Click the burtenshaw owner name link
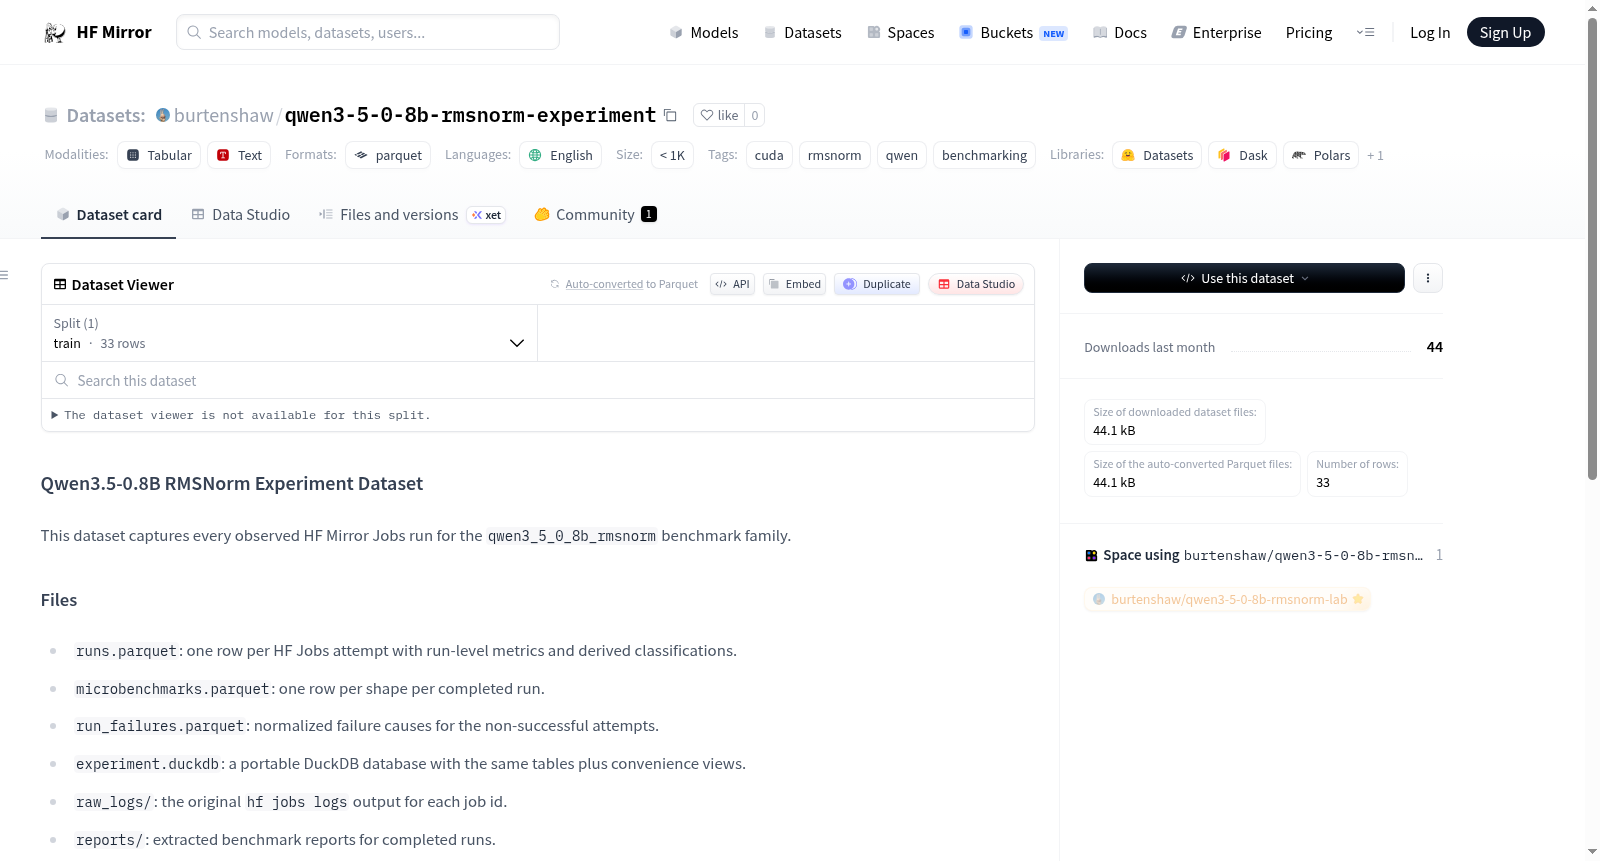 tap(223, 116)
